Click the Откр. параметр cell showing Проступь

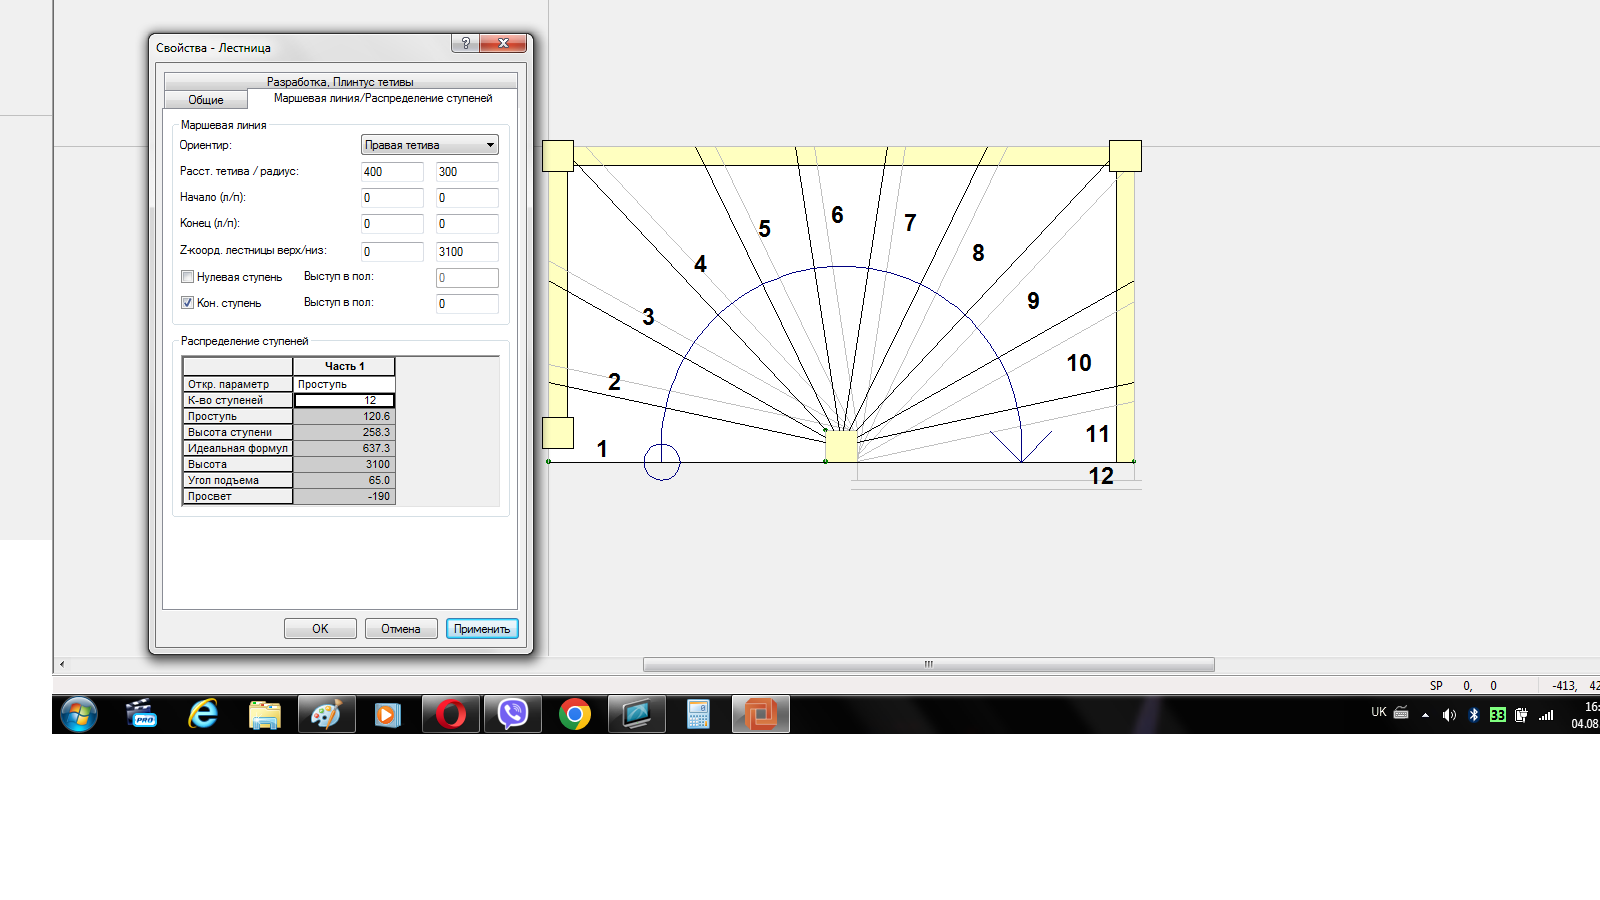(344, 384)
